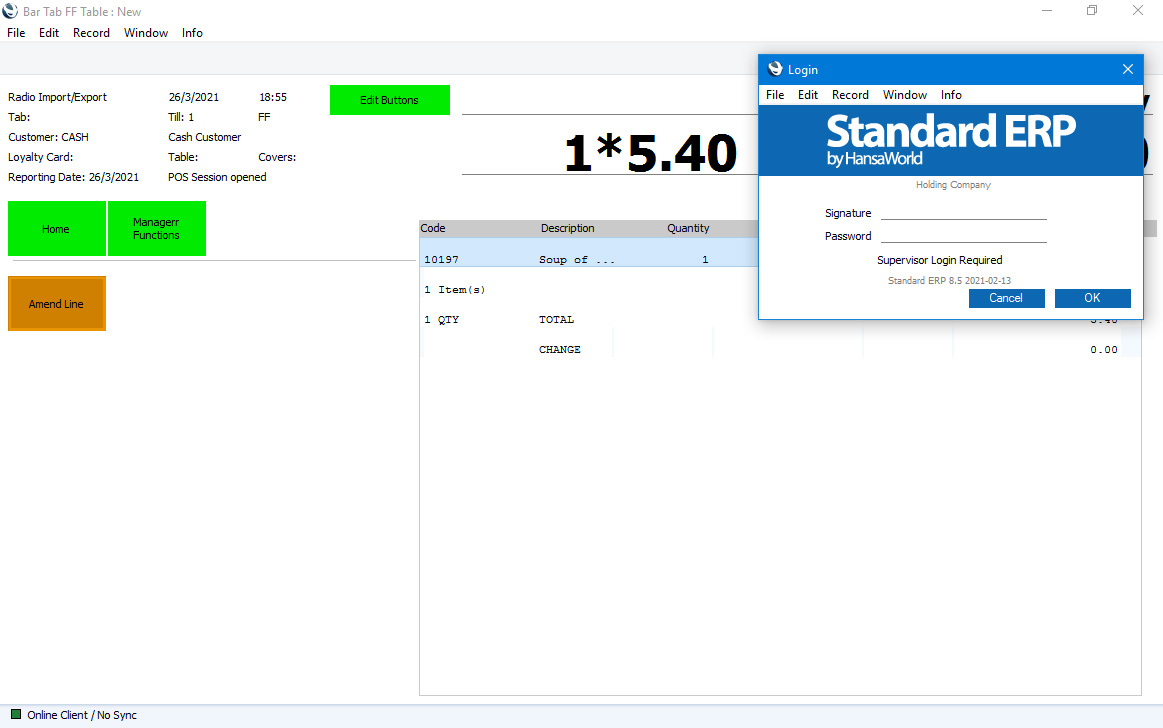Image resolution: width=1163 pixels, height=728 pixels.
Task: Cancel the supervisor login
Action: (x=1006, y=298)
